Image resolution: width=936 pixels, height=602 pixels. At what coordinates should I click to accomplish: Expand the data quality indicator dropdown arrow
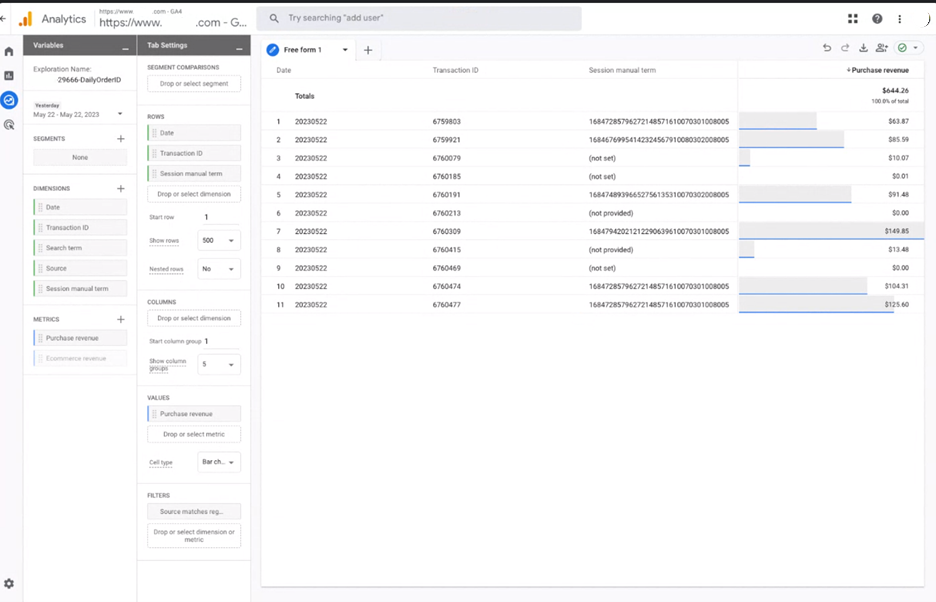(x=915, y=48)
